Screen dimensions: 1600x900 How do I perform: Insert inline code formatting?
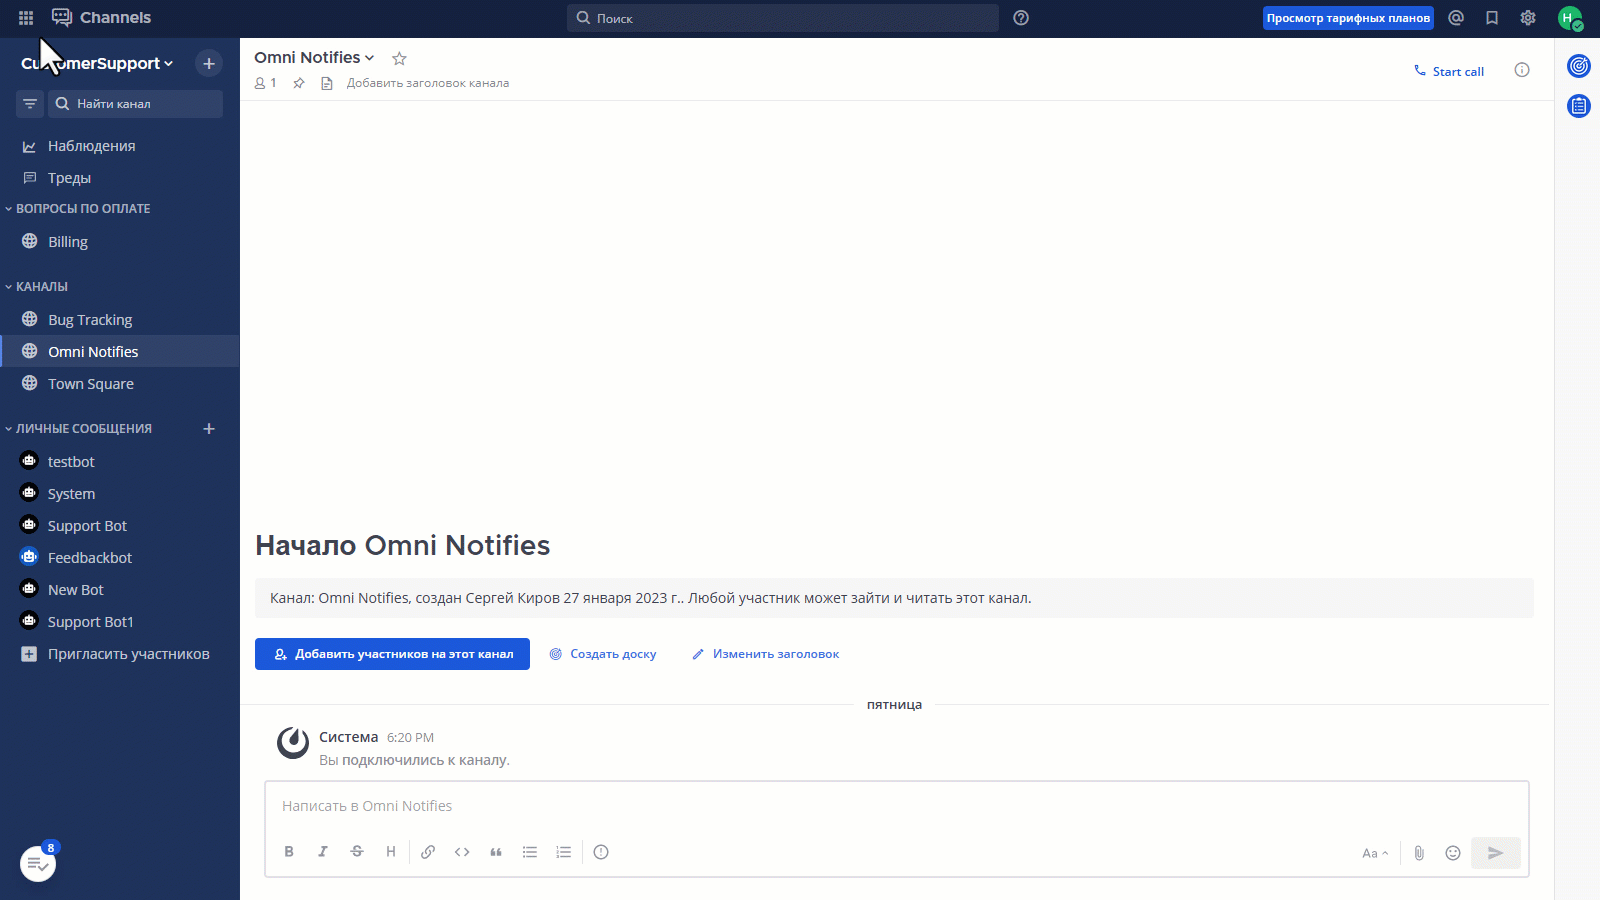(x=462, y=852)
